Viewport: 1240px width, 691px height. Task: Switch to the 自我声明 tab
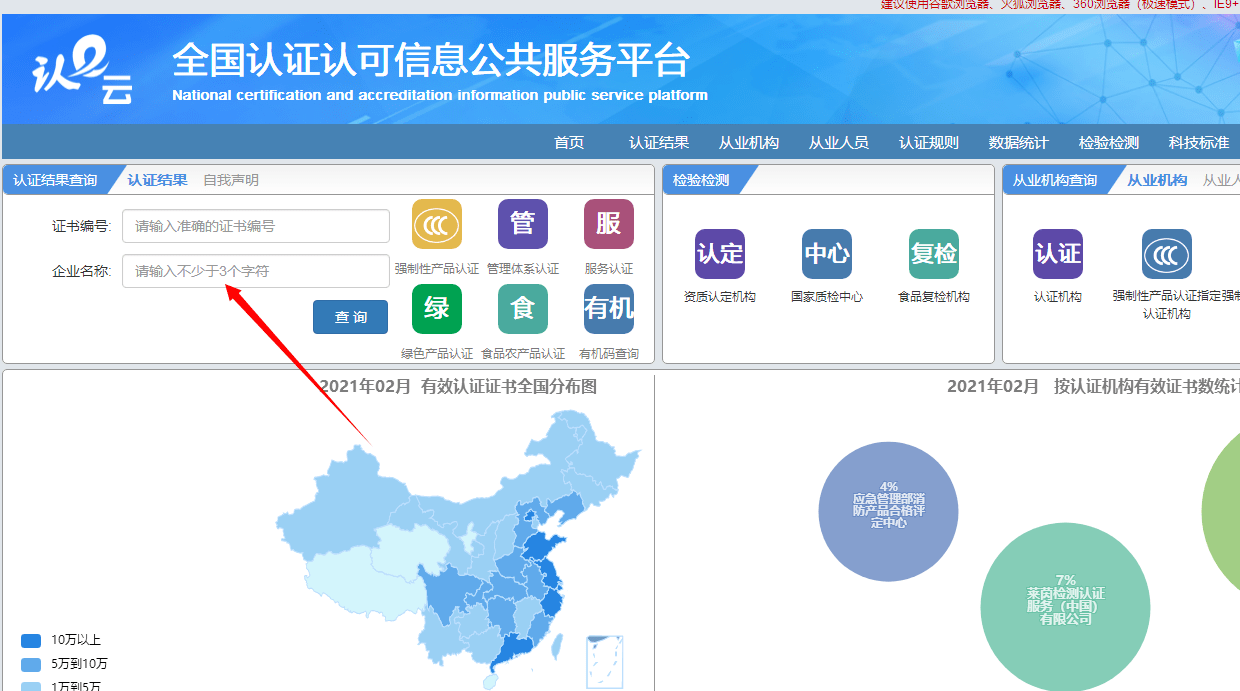tap(231, 180)
